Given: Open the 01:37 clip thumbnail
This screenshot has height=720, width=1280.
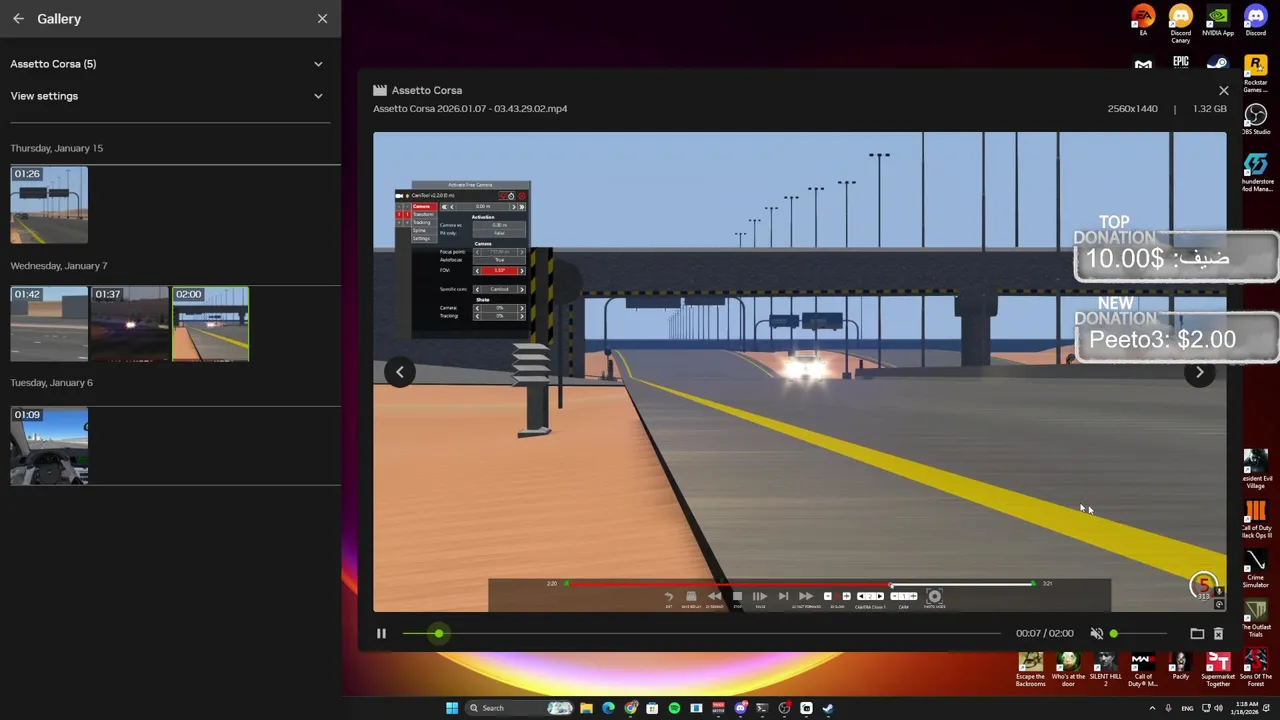Looking at the screenshot, I should [130, 324].
